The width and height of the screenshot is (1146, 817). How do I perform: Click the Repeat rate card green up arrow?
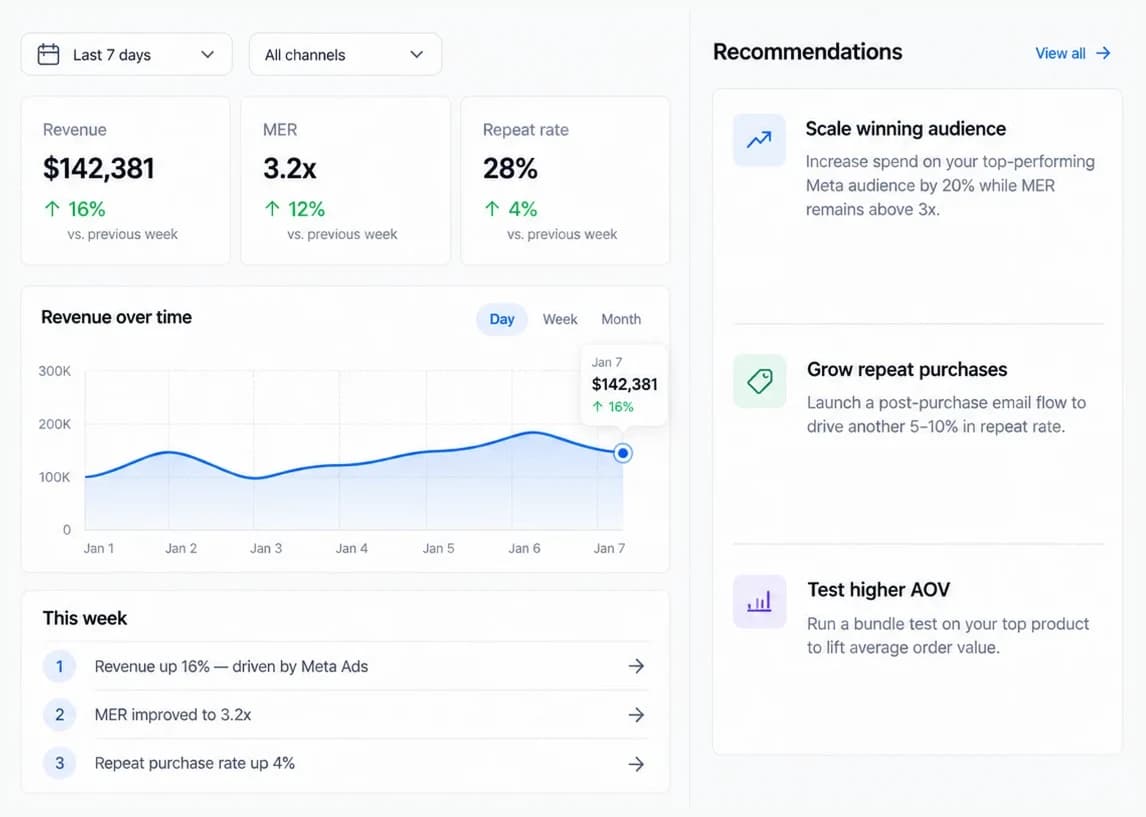coord(492,209)
